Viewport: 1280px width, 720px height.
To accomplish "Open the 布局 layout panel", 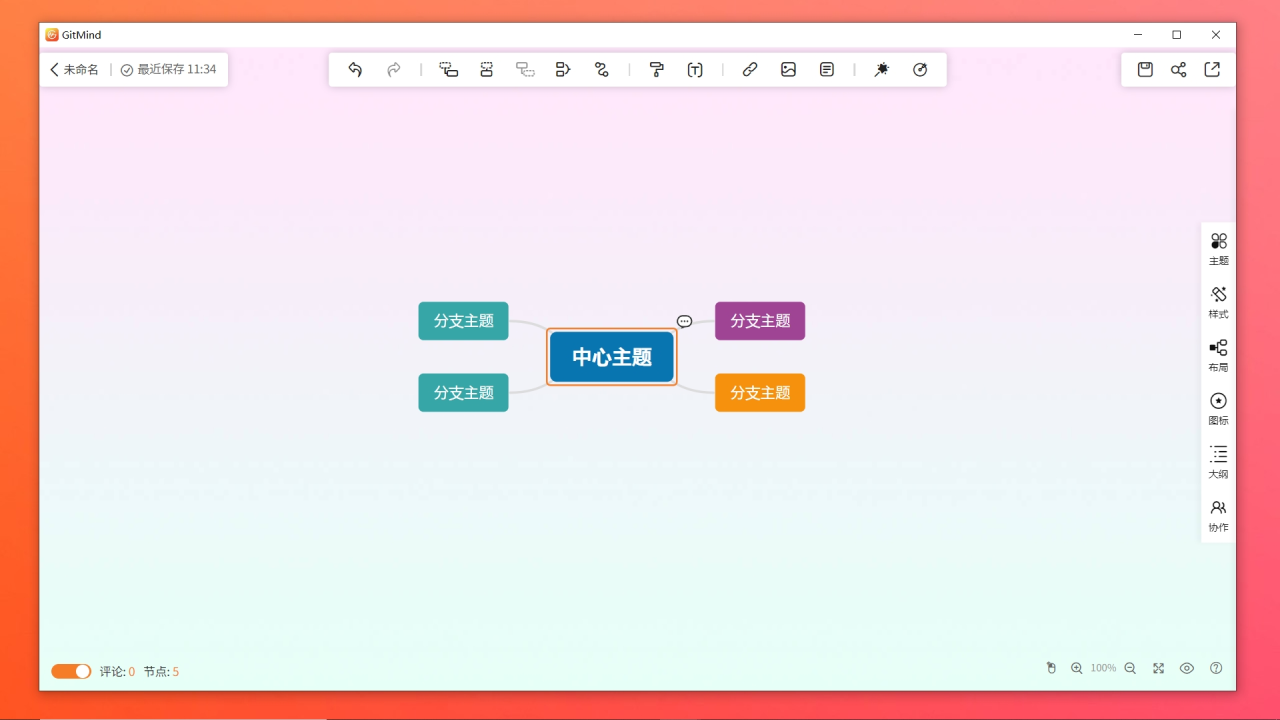I will pos(1218,355).
